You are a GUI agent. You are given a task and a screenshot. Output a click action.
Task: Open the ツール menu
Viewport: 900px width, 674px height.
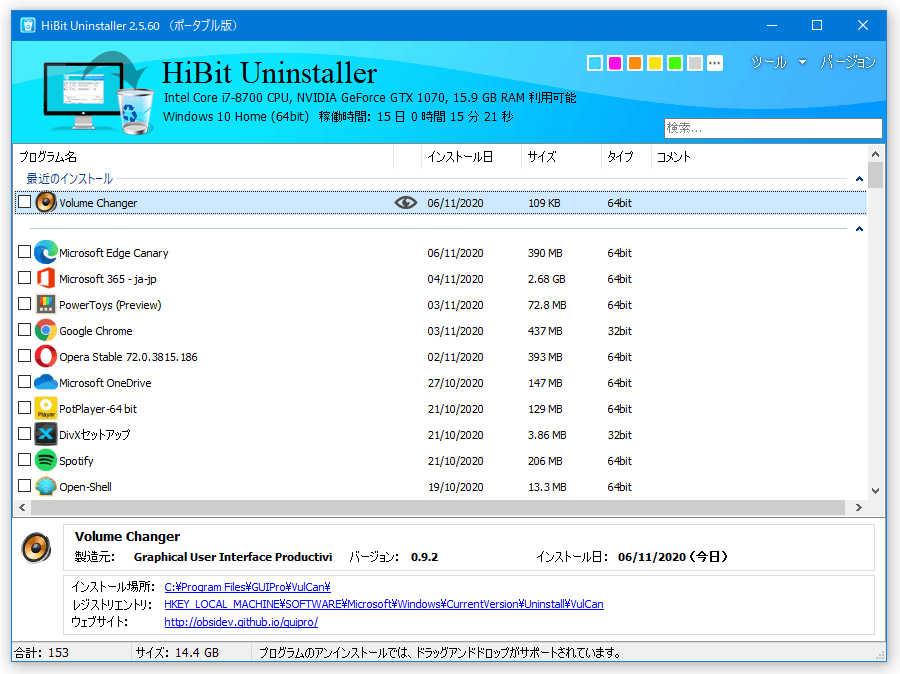click(769, 62)
